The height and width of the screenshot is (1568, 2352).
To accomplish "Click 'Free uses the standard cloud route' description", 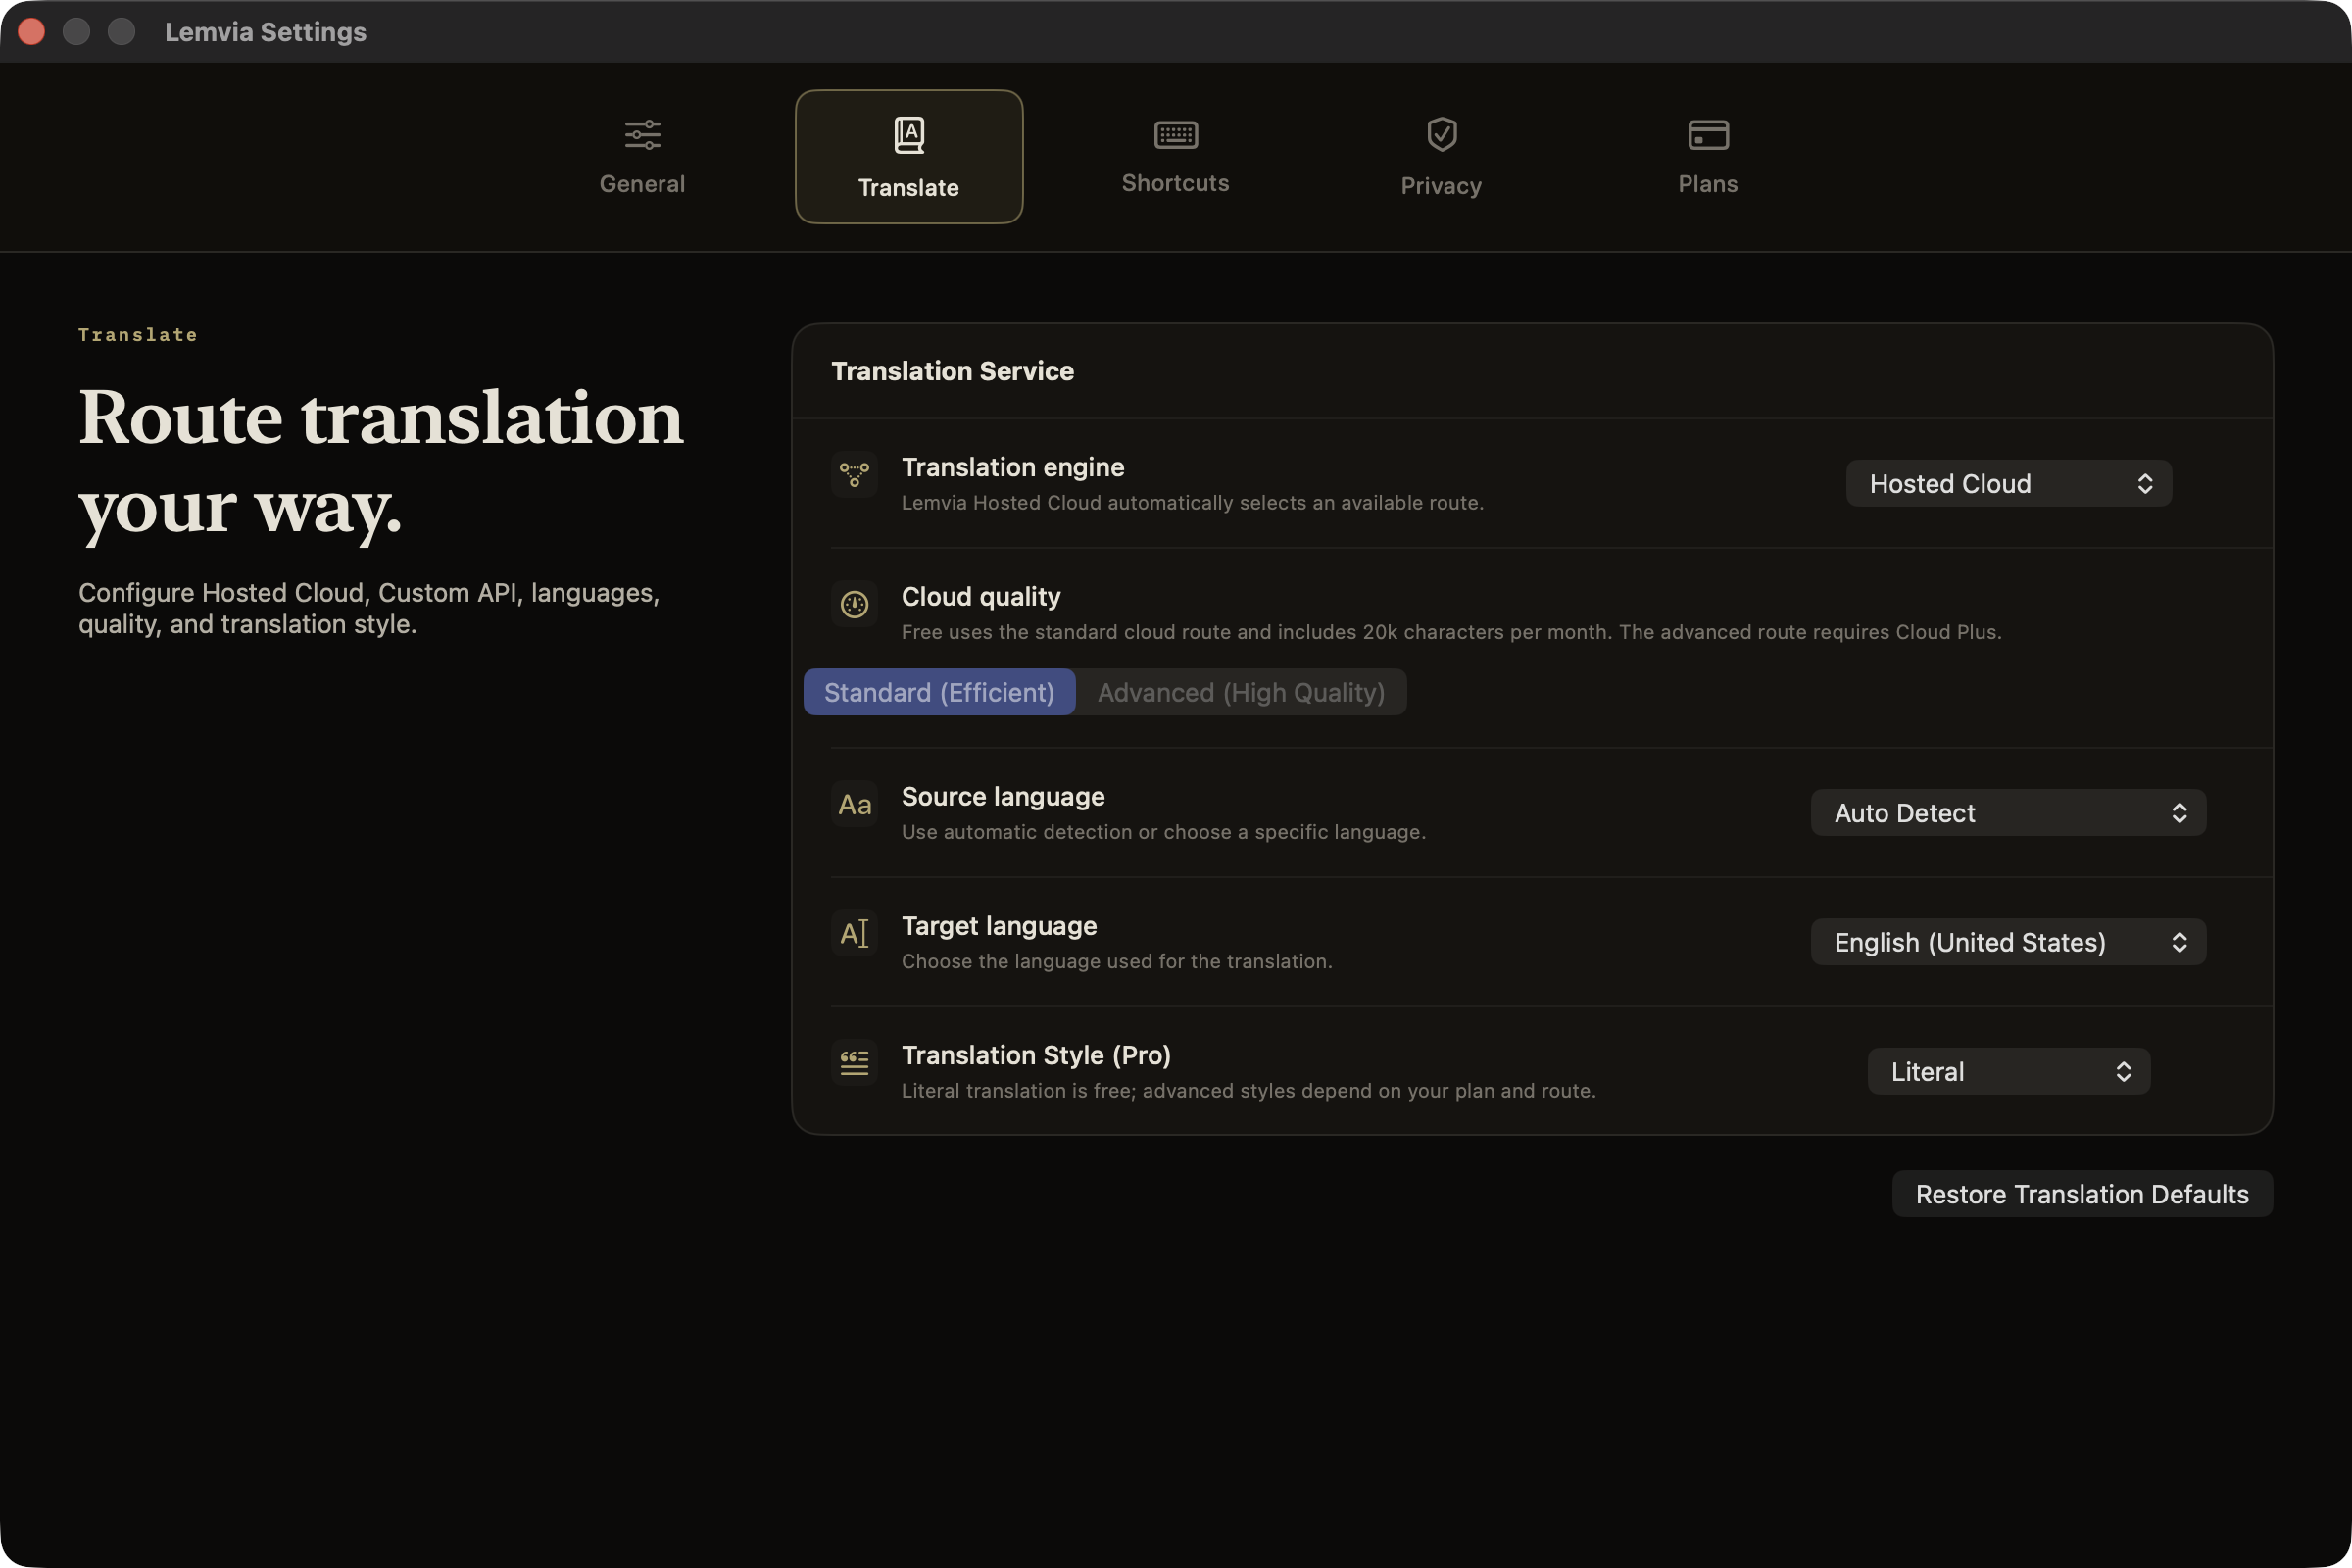I will coord(1451,632).
